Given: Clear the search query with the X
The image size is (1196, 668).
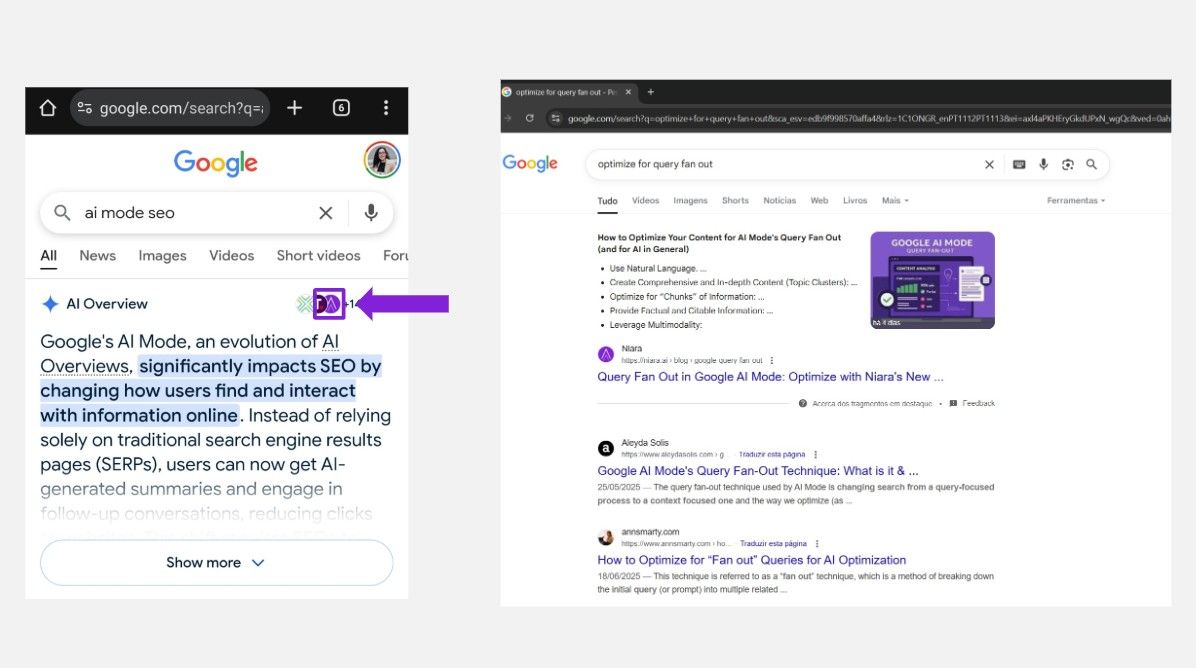Looking at the screenshot, I should [x=989, y=163].
